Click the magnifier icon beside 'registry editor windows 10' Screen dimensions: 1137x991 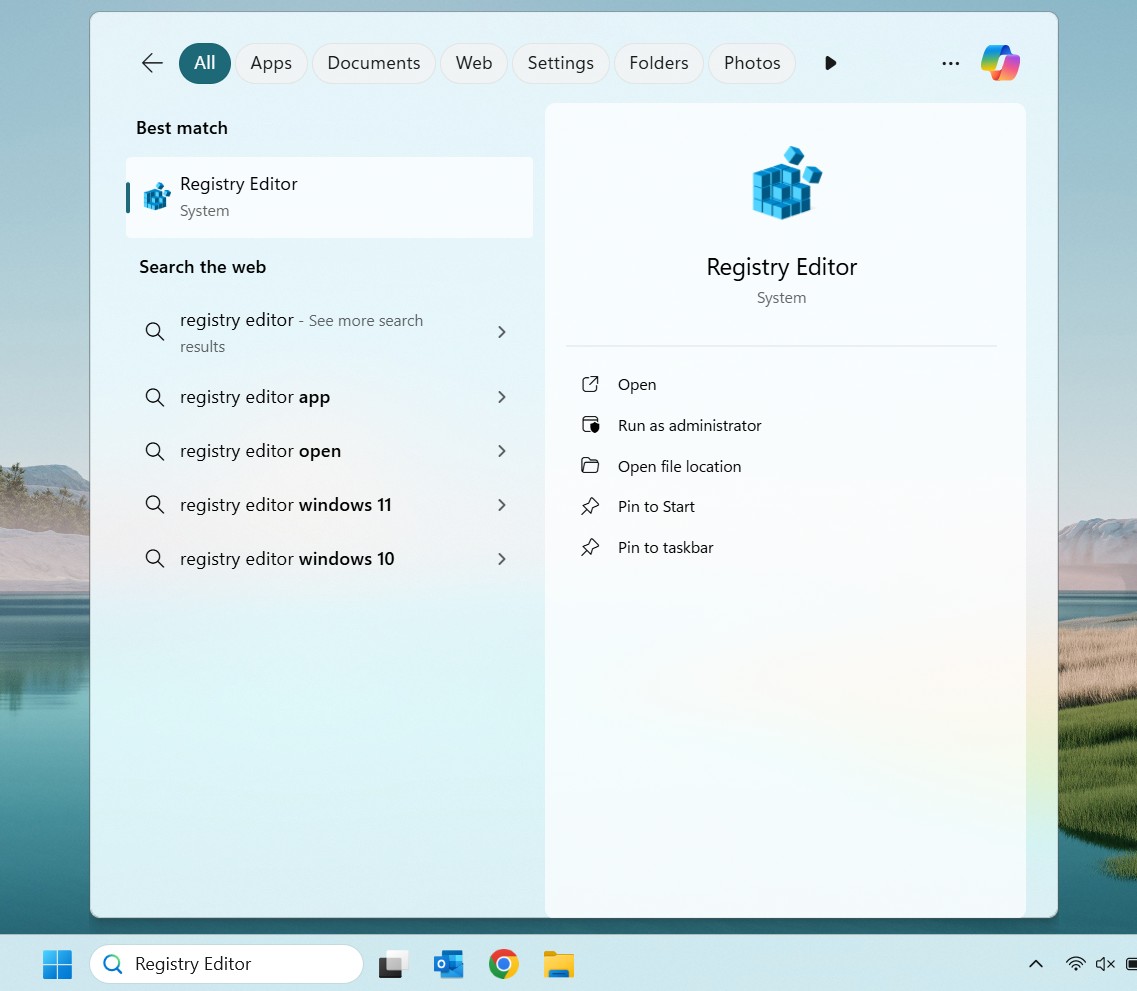tap(154, 559)
